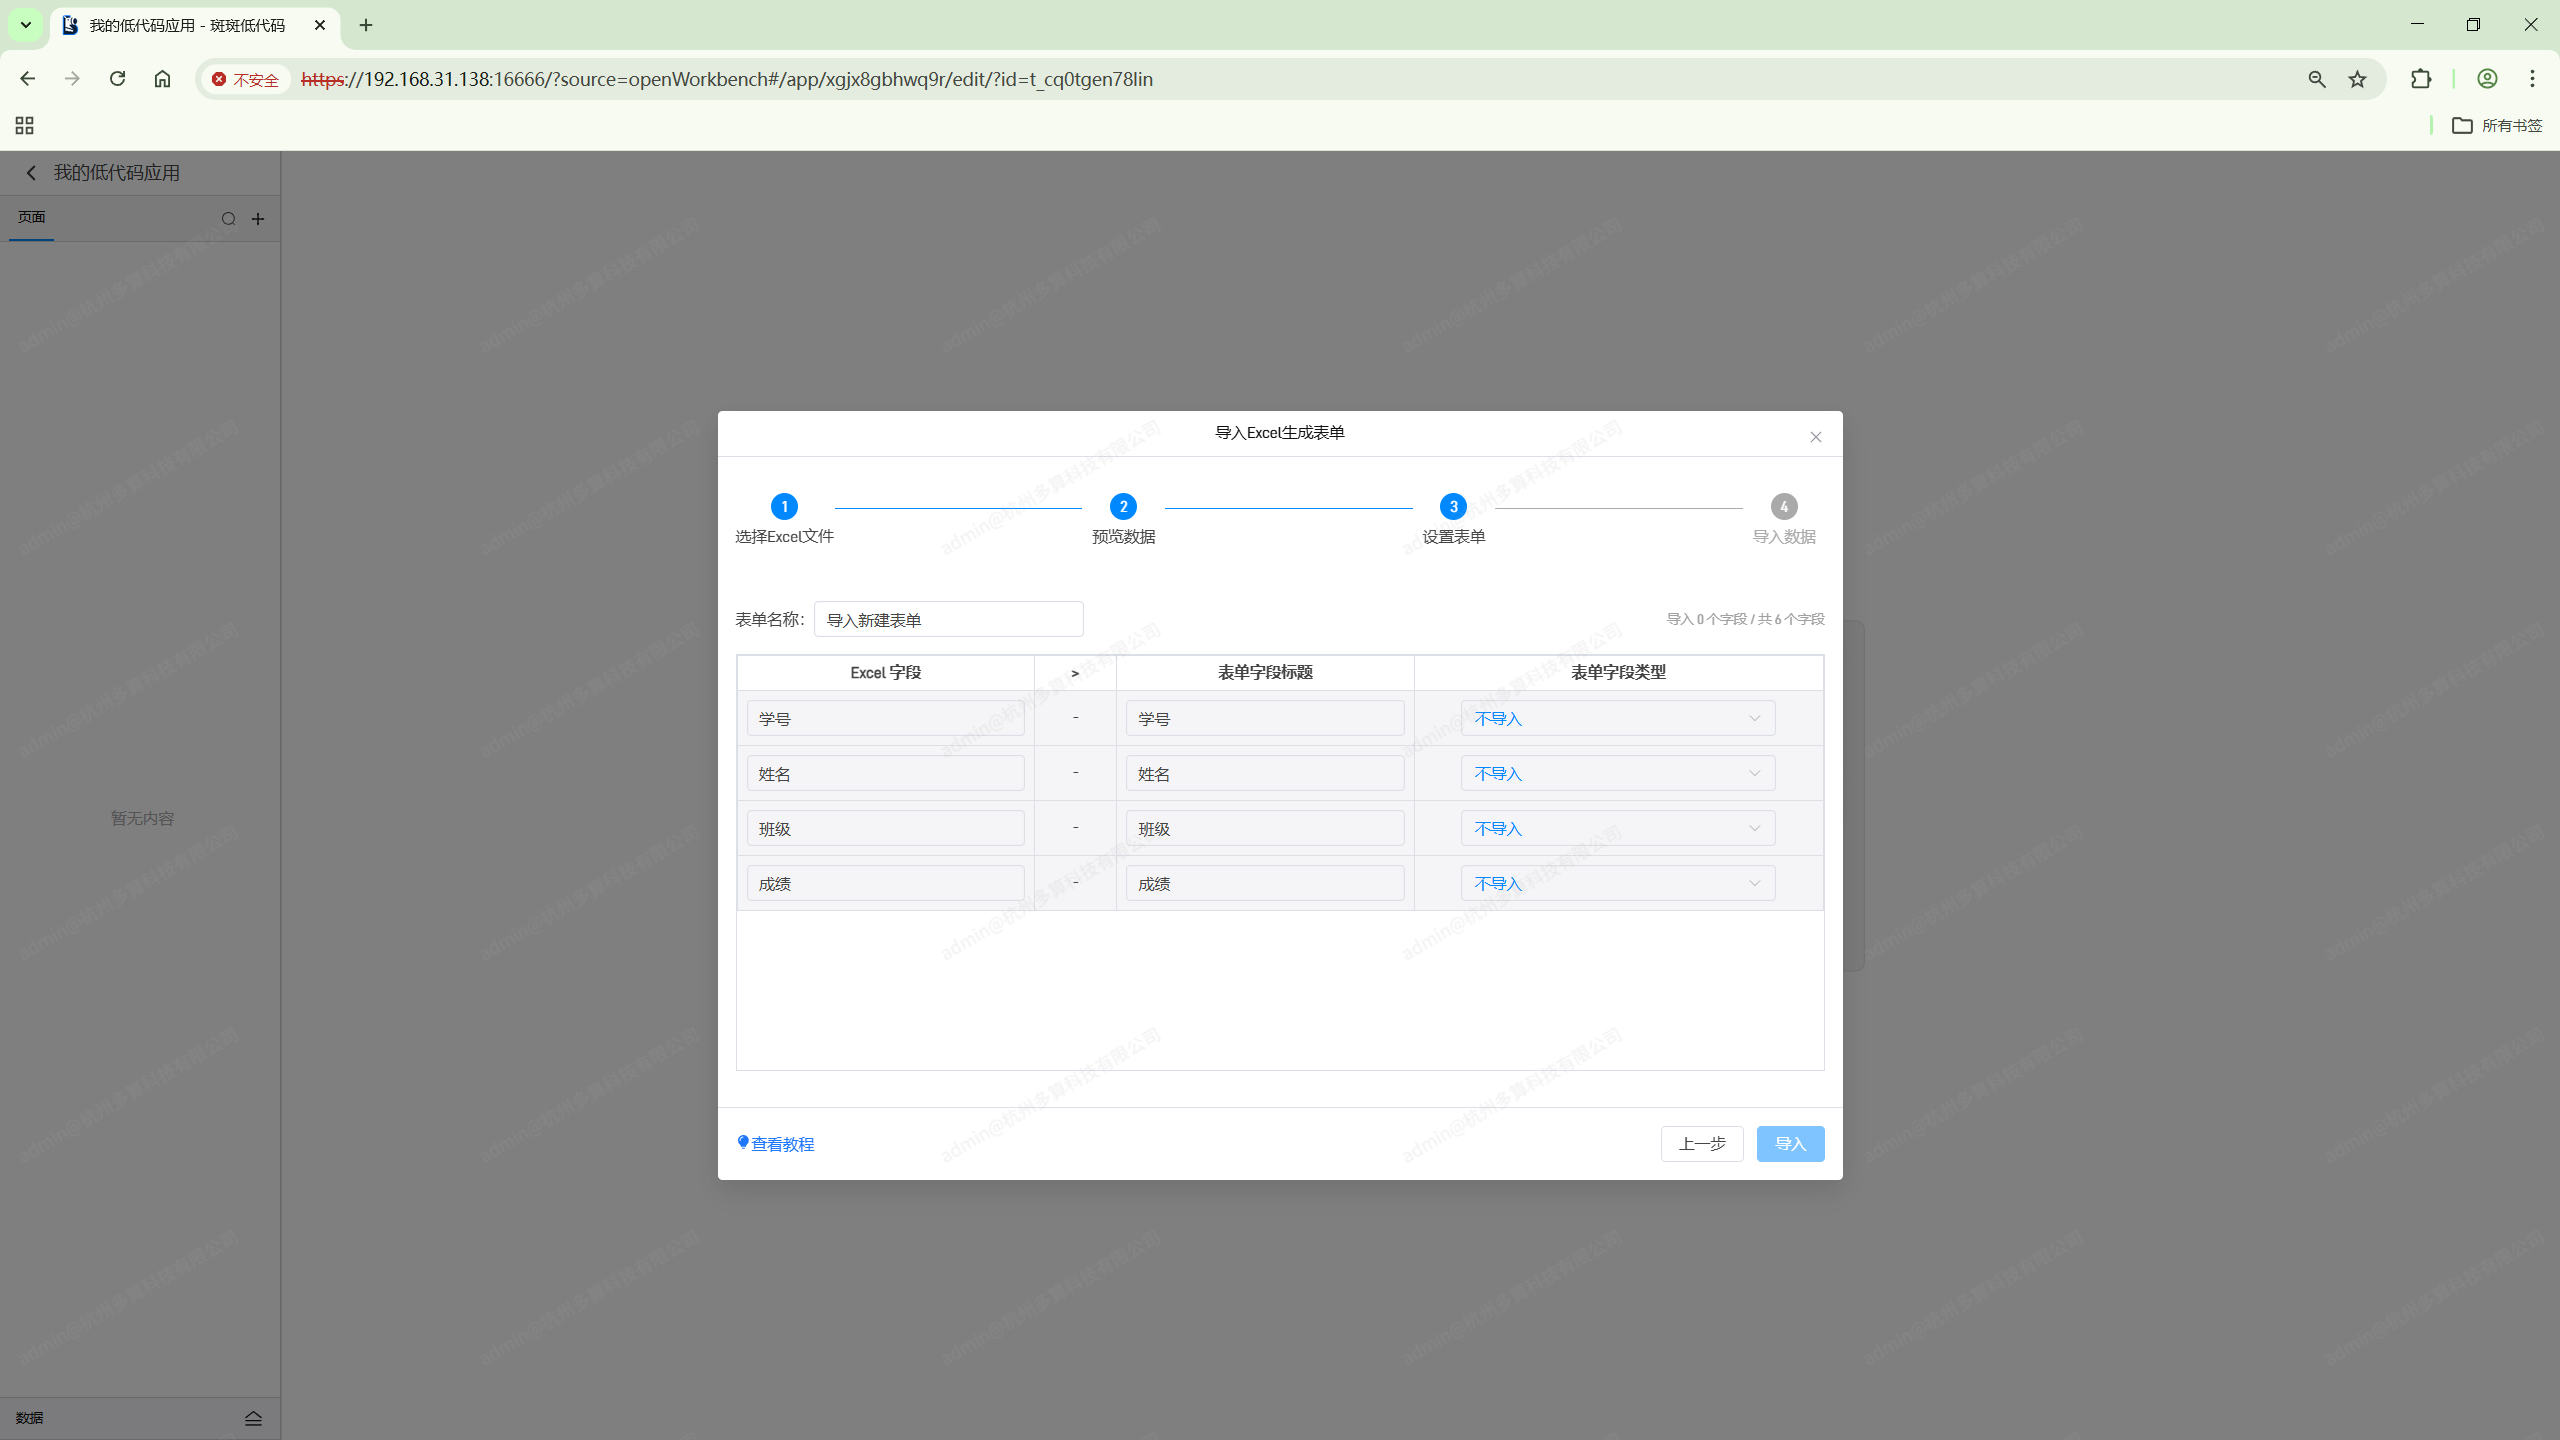Image resolution: width=2560 pixels, height=1440 pixels.
Task: Open field type dropdown for 姓名
Action: point(1617,773)
